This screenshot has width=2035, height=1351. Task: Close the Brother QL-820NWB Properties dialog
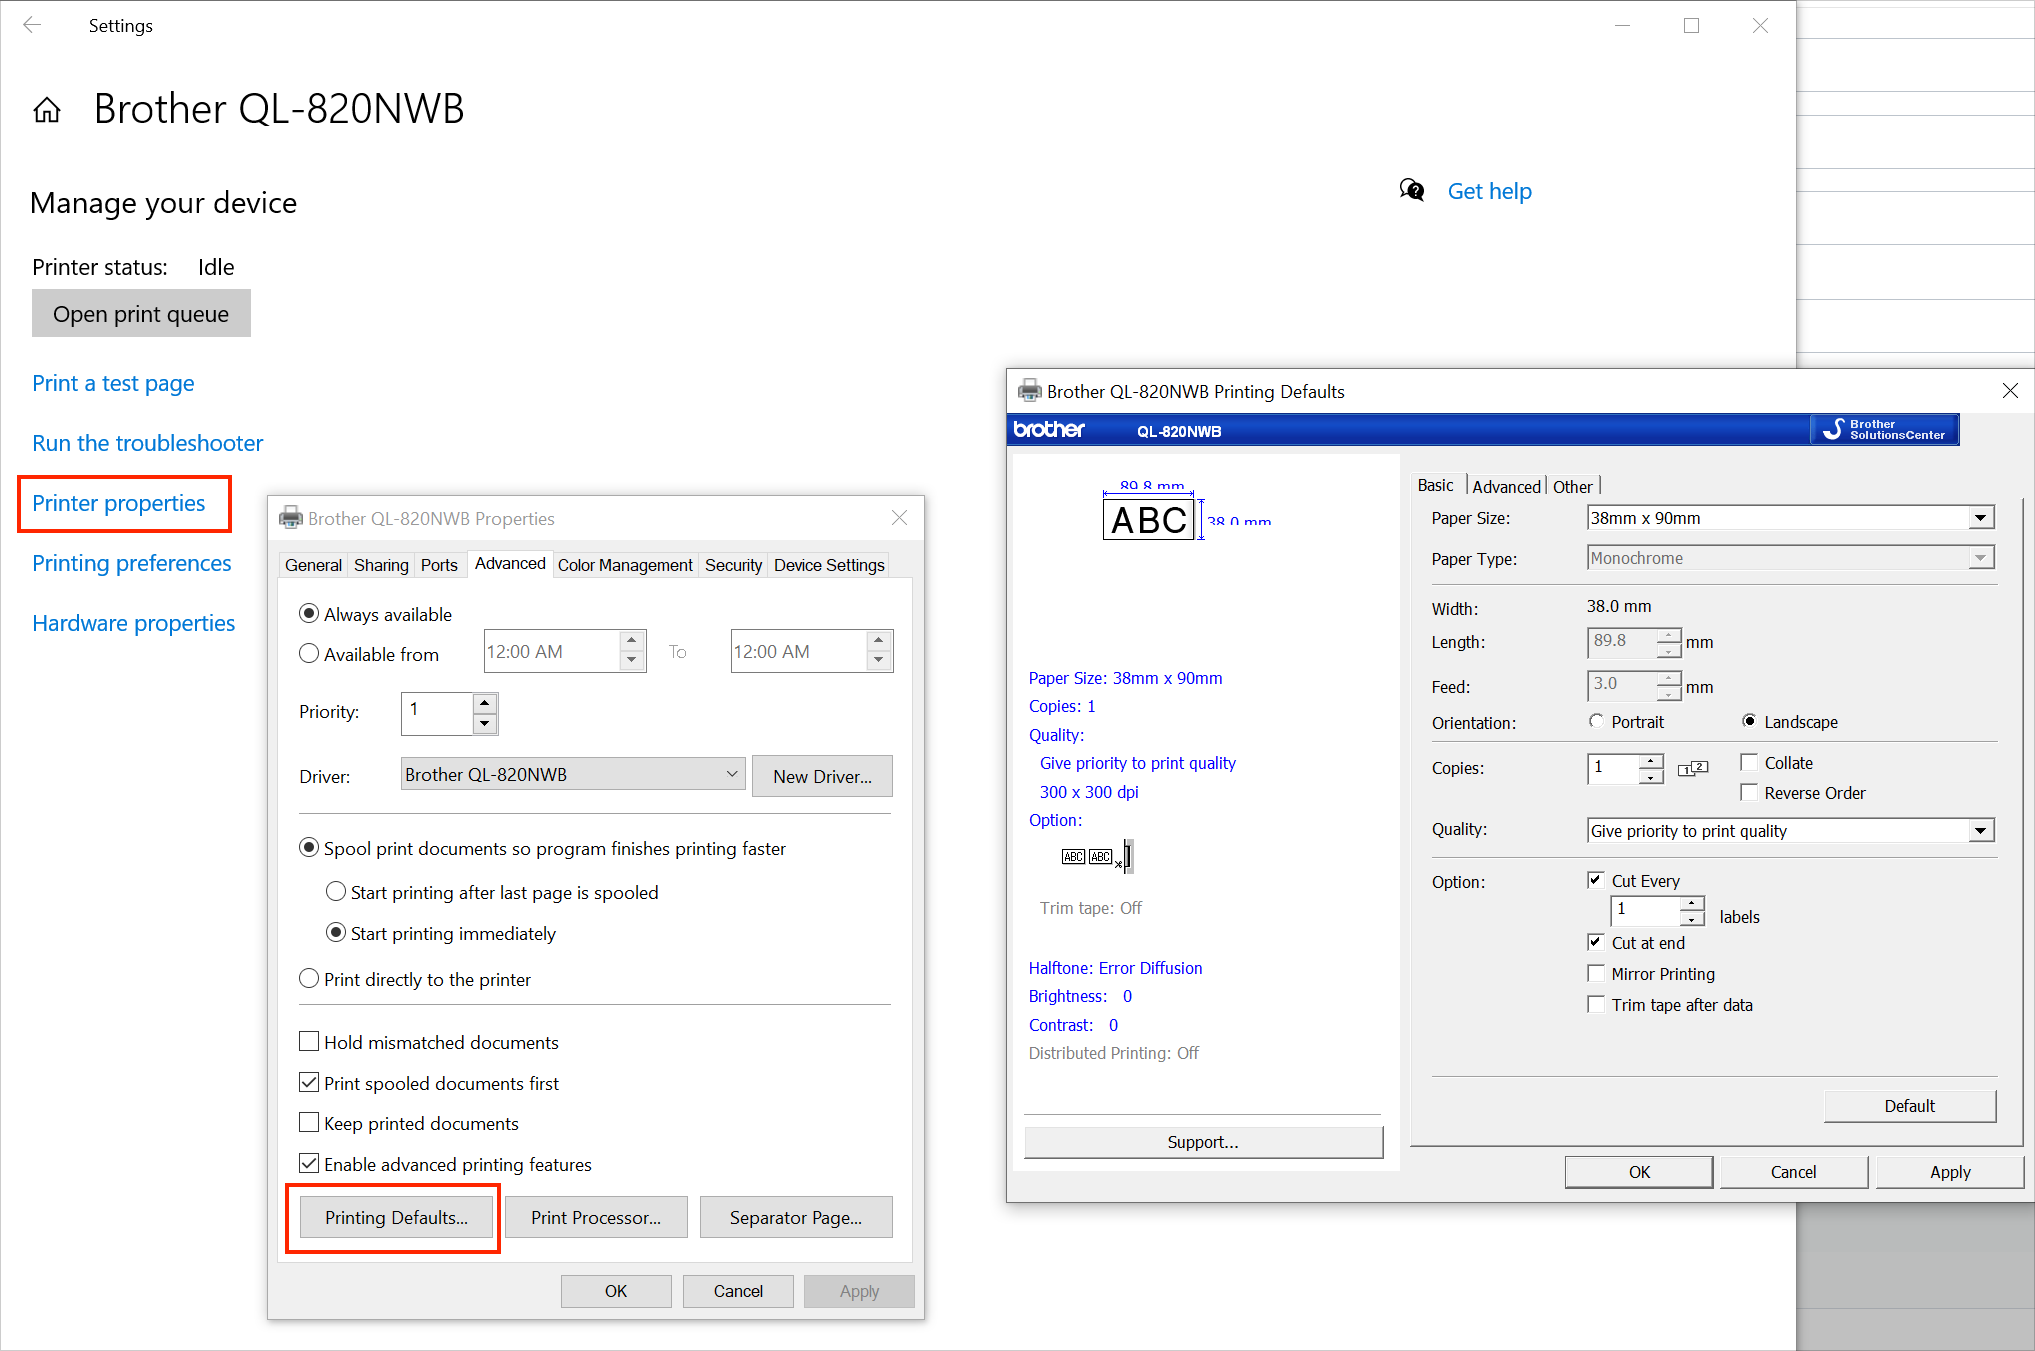point(899,518)
